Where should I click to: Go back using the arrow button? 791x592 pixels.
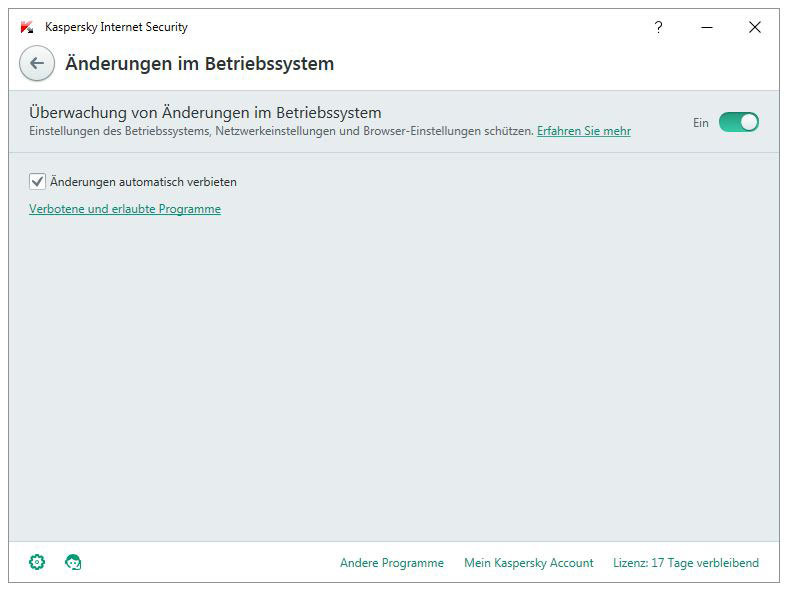click(x=37, y=64)
